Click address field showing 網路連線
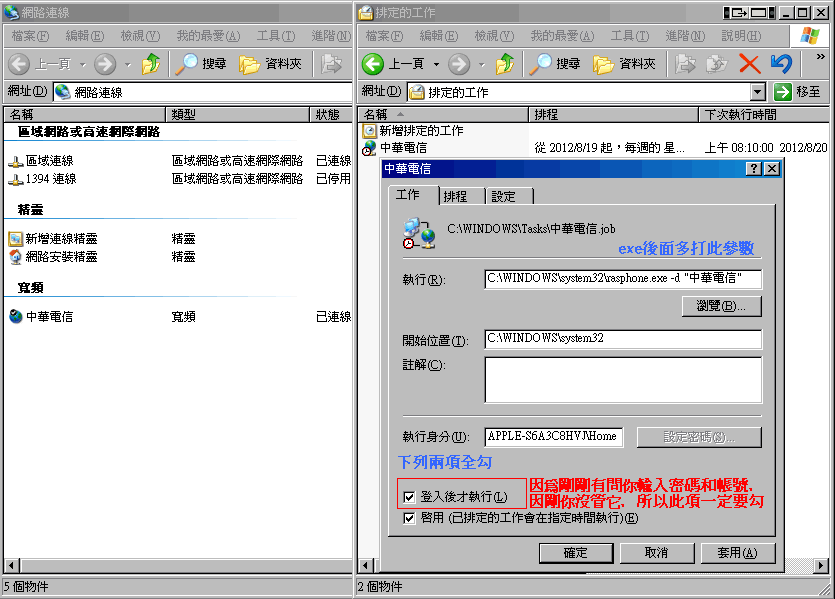This screenshot has height=599, width=835. pyautogui.click(x=202, y=92)
